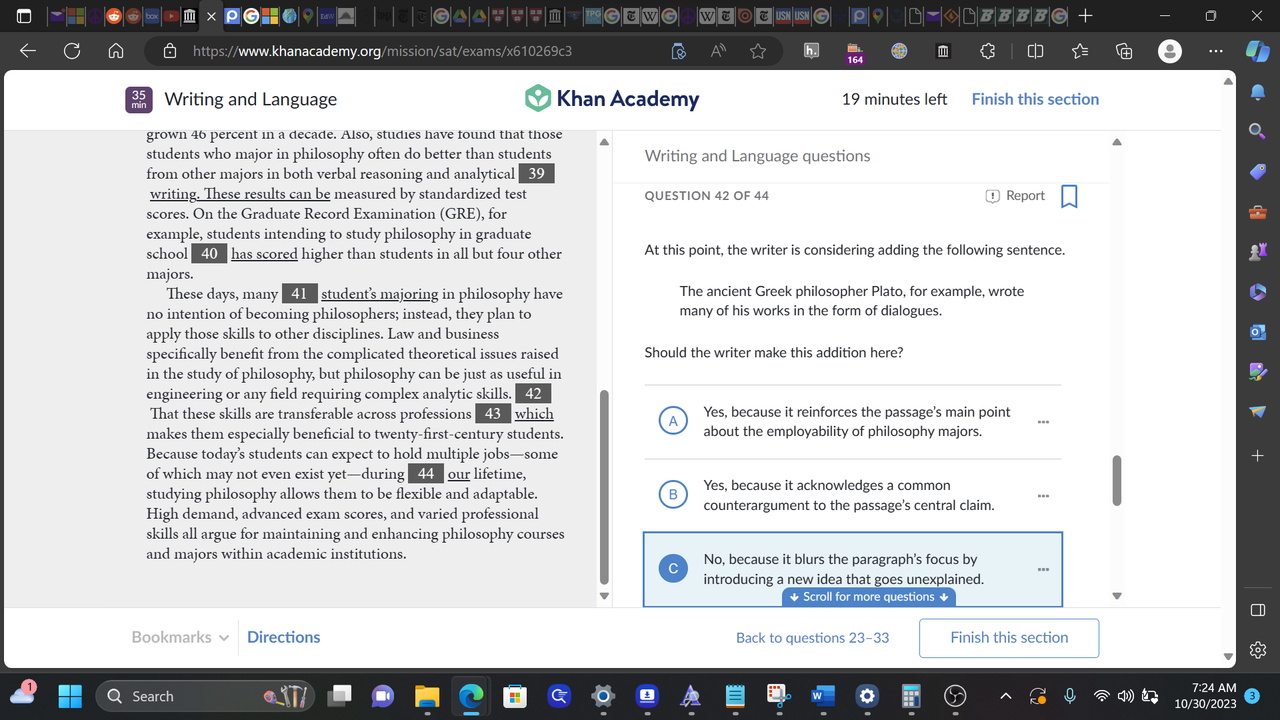Bookmark question 42 with the ribbon icon
1280x720 pixels.
1068,196
